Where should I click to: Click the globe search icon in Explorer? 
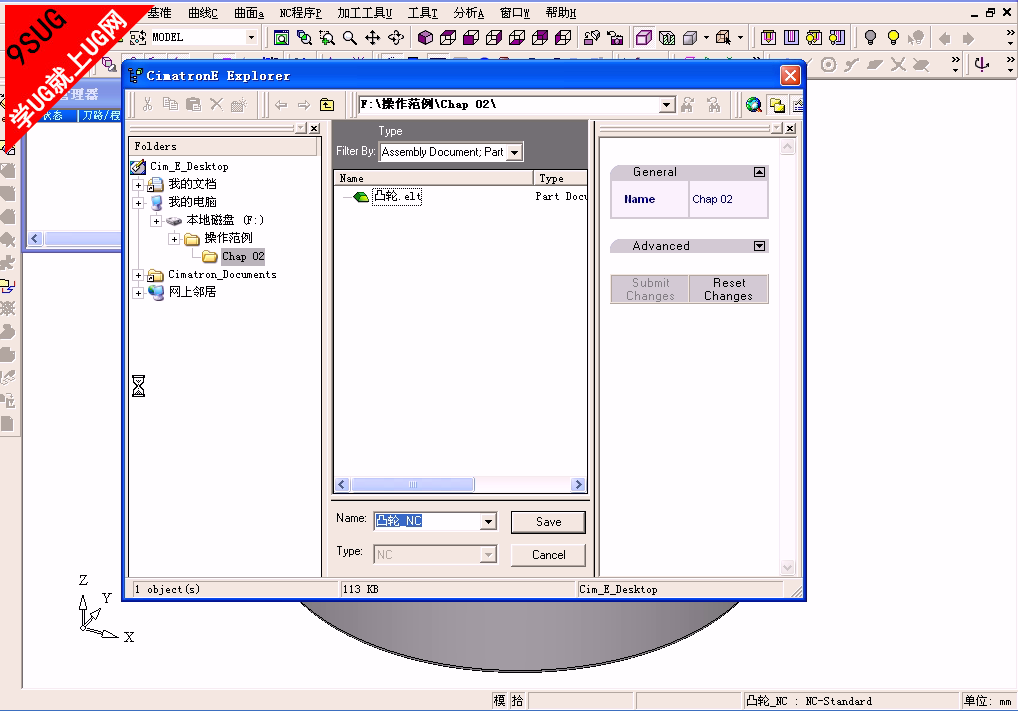pos(754,105)
